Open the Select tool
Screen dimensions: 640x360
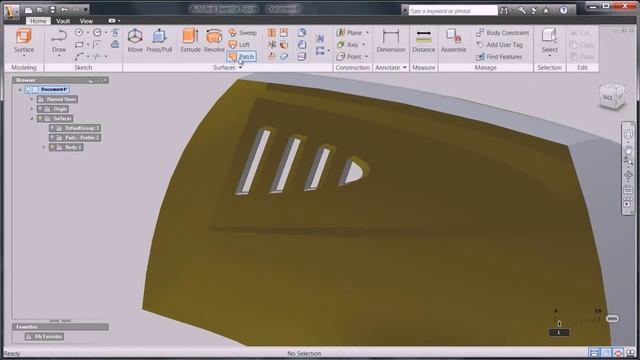click(x=549, y=39)
